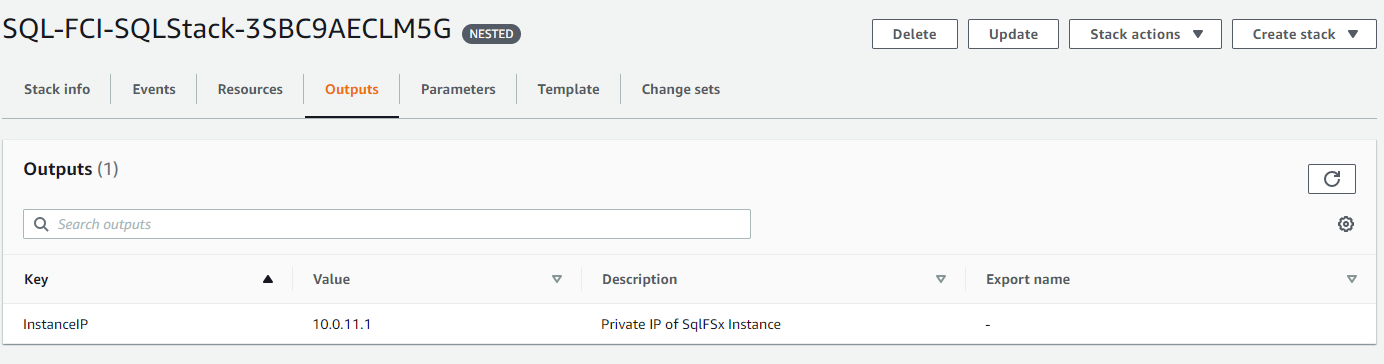This screenshot has width=1384, height=364.
Task: Delete this stack
Action: point(915,34)
